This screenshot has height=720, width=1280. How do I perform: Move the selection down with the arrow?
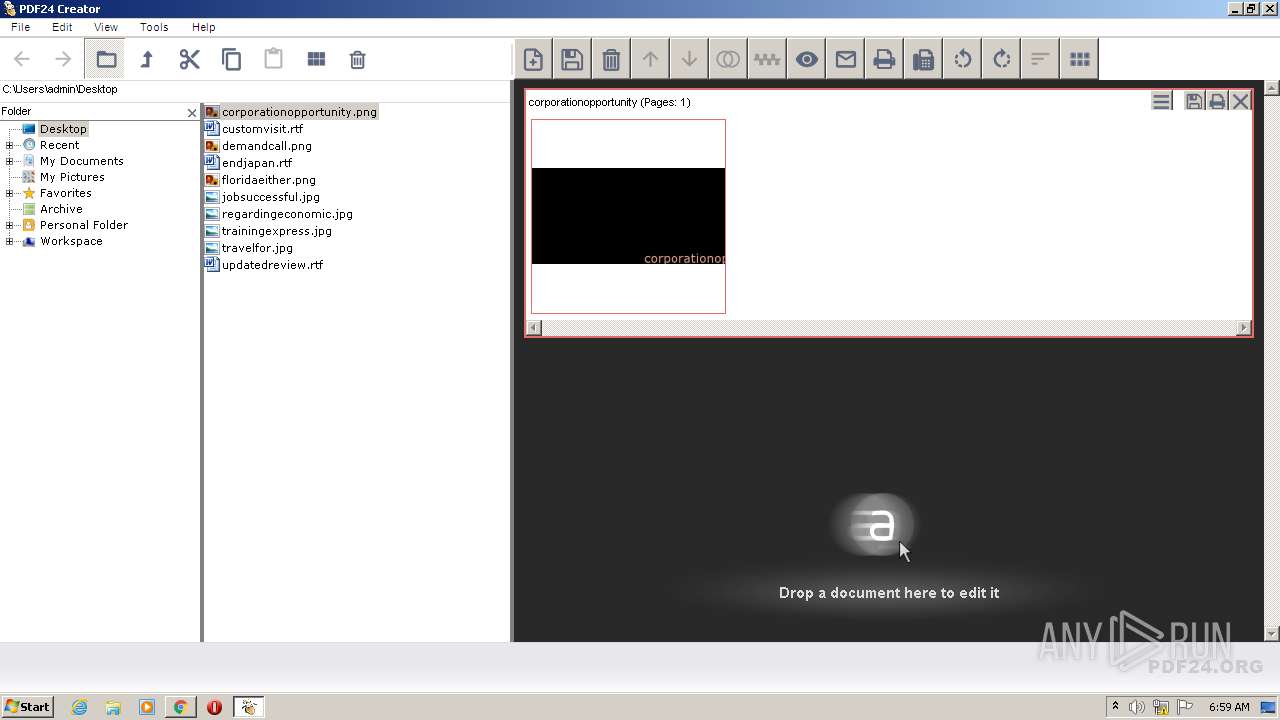point(689,60)
